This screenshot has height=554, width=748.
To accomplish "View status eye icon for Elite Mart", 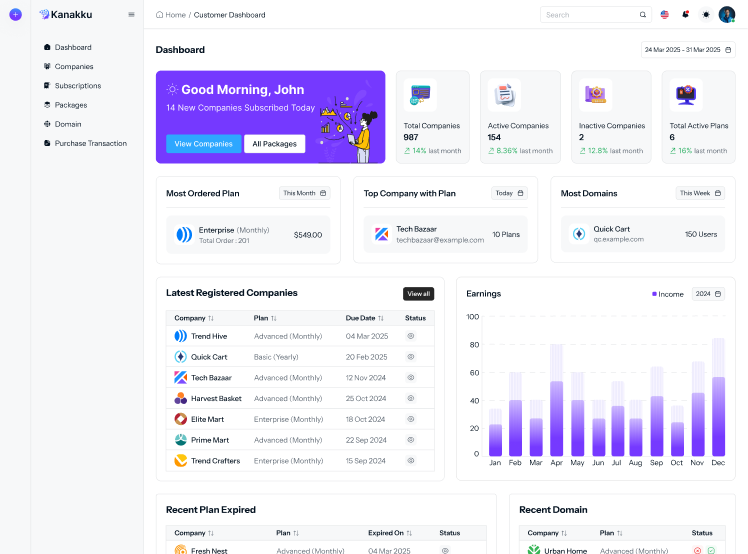I will (x=410, y=419).
